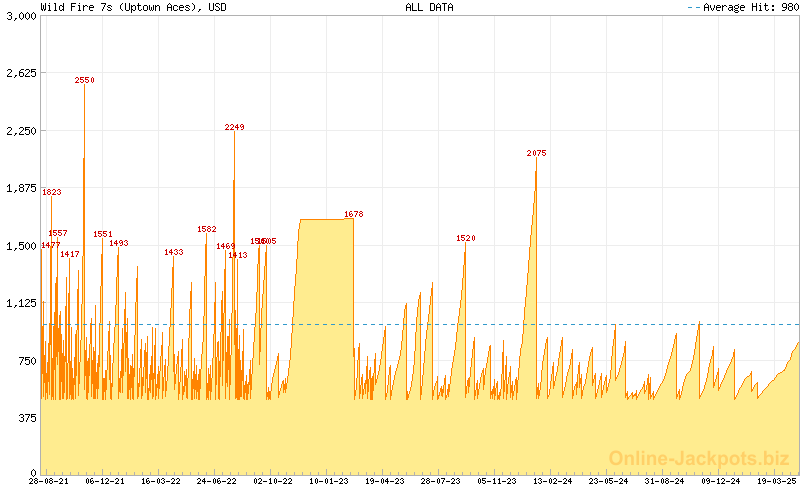Select the 1,125 y-axis tick label
The width and height of the screenshot is (800, 490).
tap(20, 303)
